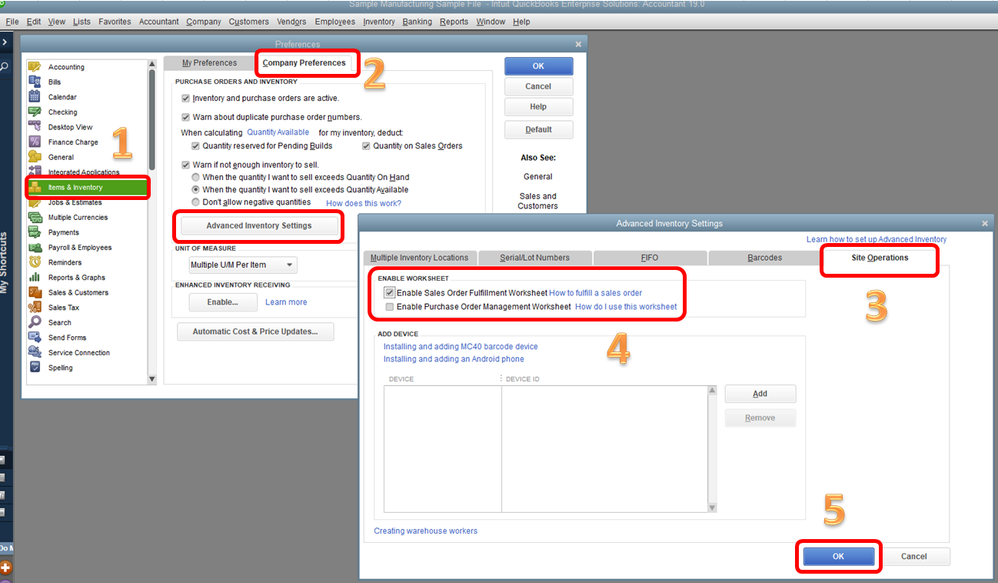
Task: Expand the My Shortcuts sidebar arrow
Action: 4,42
